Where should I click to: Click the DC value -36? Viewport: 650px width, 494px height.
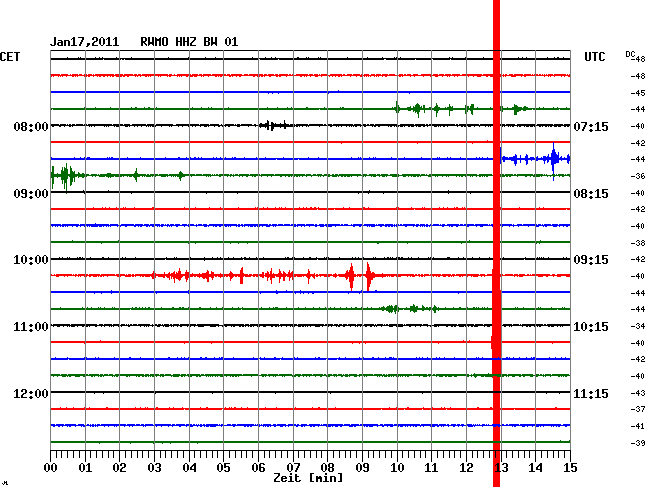[638, 176]
